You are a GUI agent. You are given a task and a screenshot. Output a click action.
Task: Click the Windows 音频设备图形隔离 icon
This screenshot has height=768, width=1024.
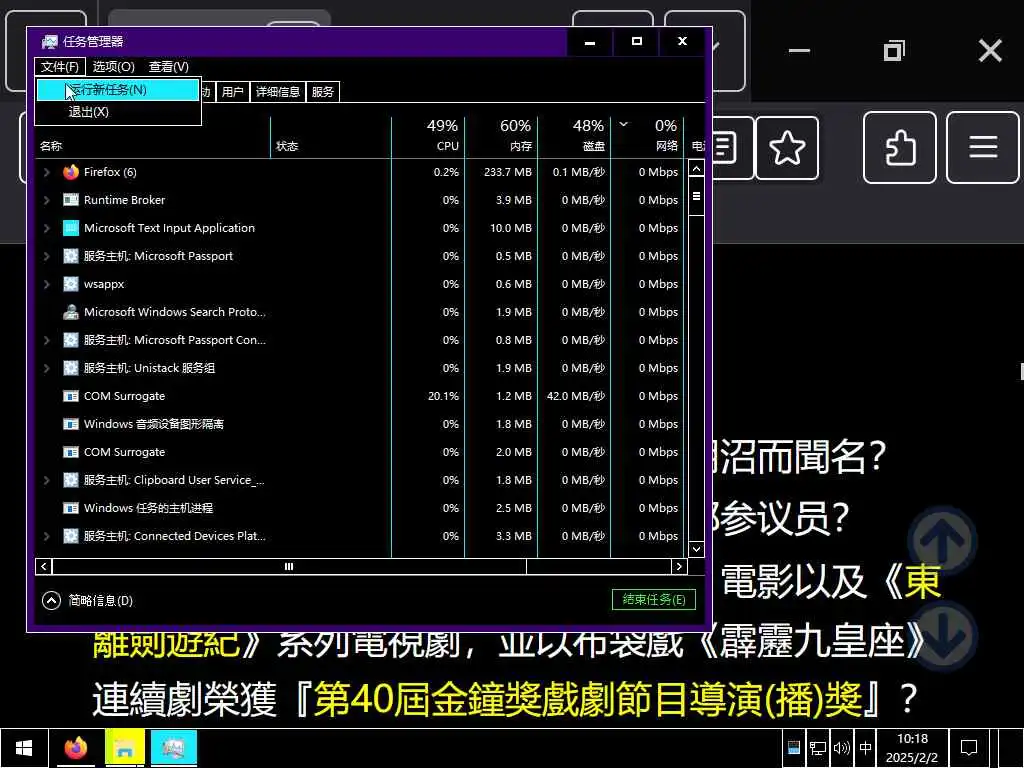[x=71, y=424]
